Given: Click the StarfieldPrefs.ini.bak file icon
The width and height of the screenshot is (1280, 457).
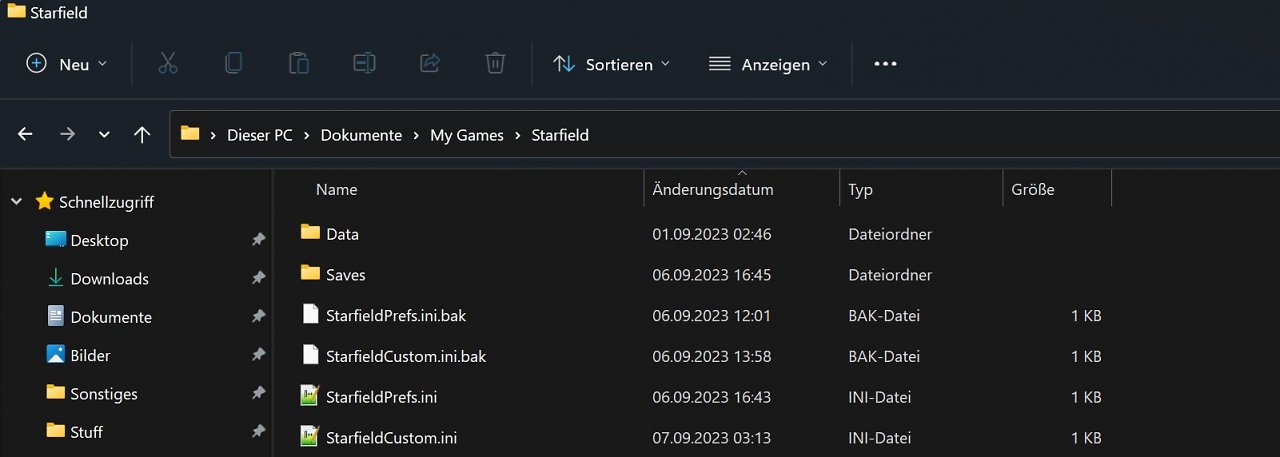Looking at the screenshot, I should pos(310,314).
